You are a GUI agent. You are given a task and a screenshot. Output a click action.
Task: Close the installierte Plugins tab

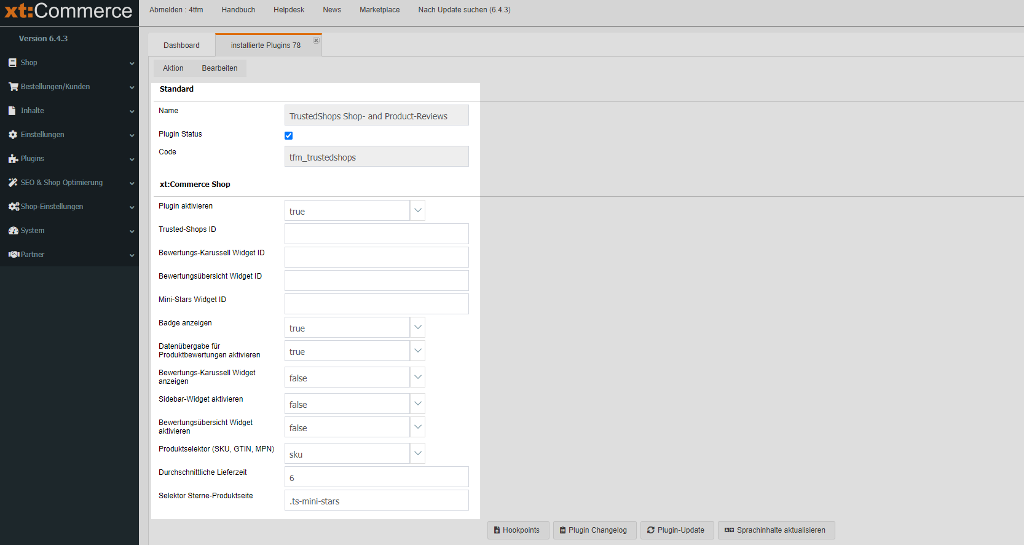tap(316, 41)
